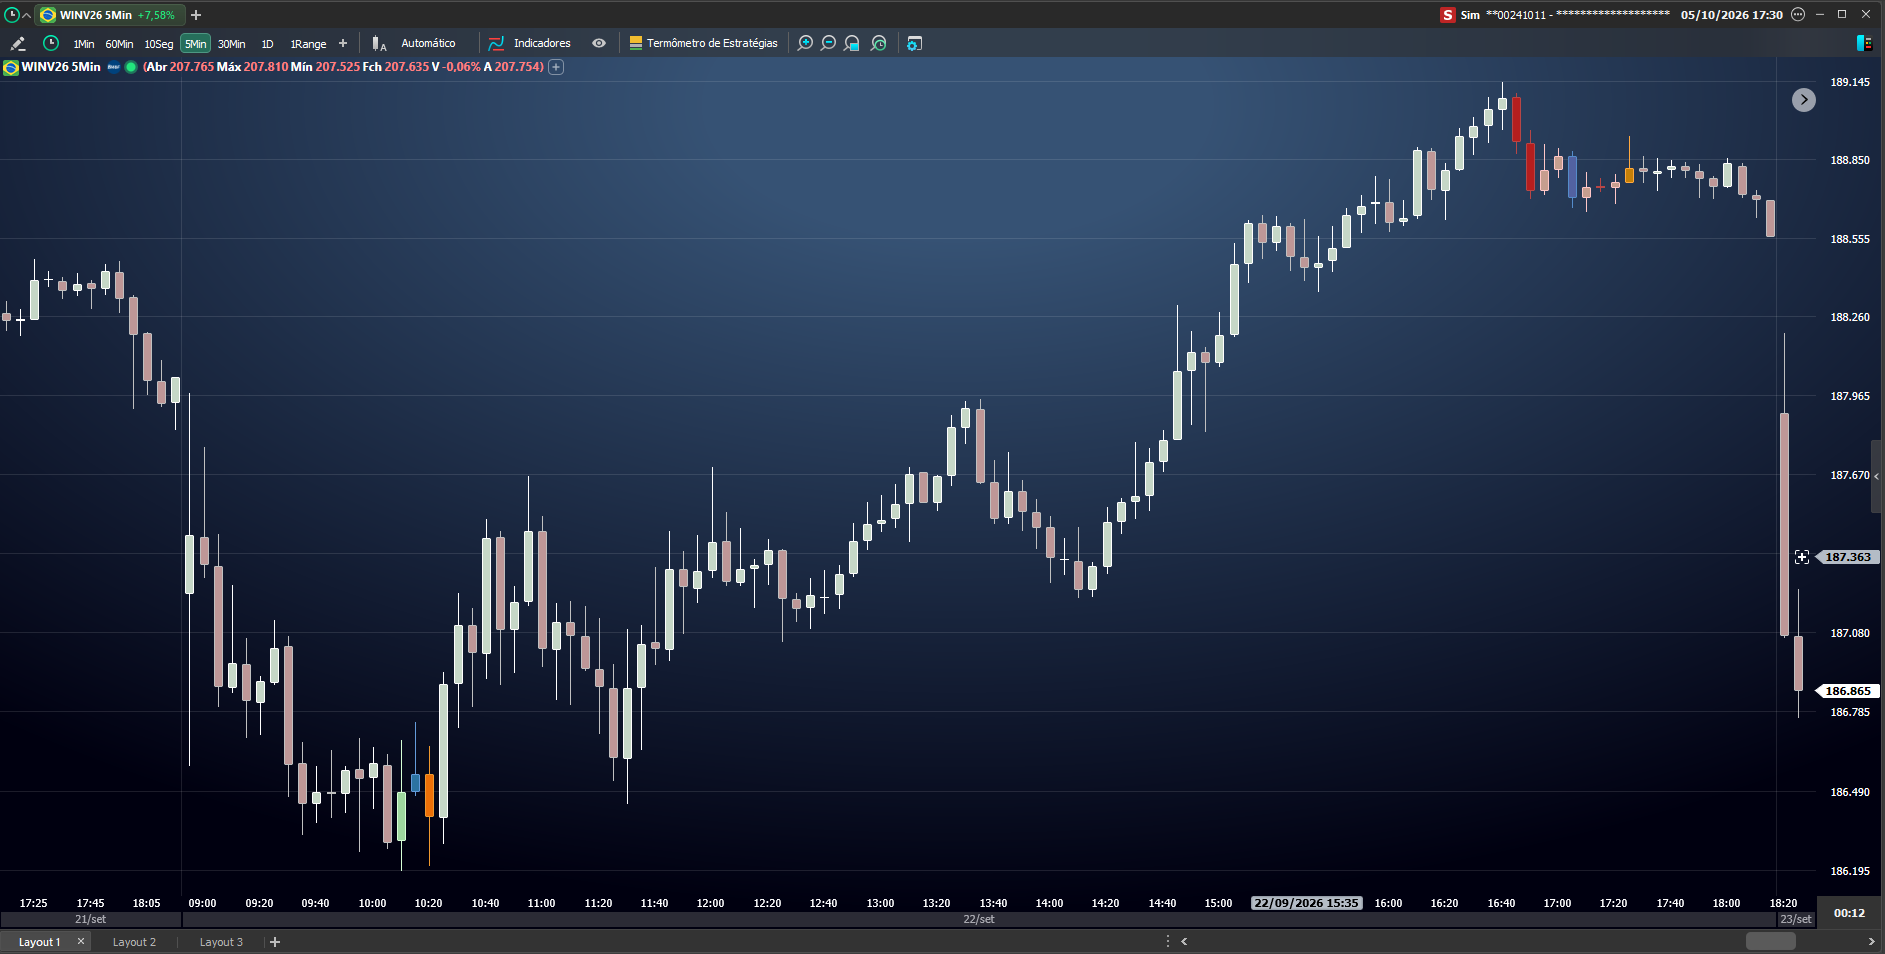Toggle the green status dot beside WINV26
Image resolution: width=1885 pixels, height=954 pixels.
pyautogui.click(x=131, y=67)
